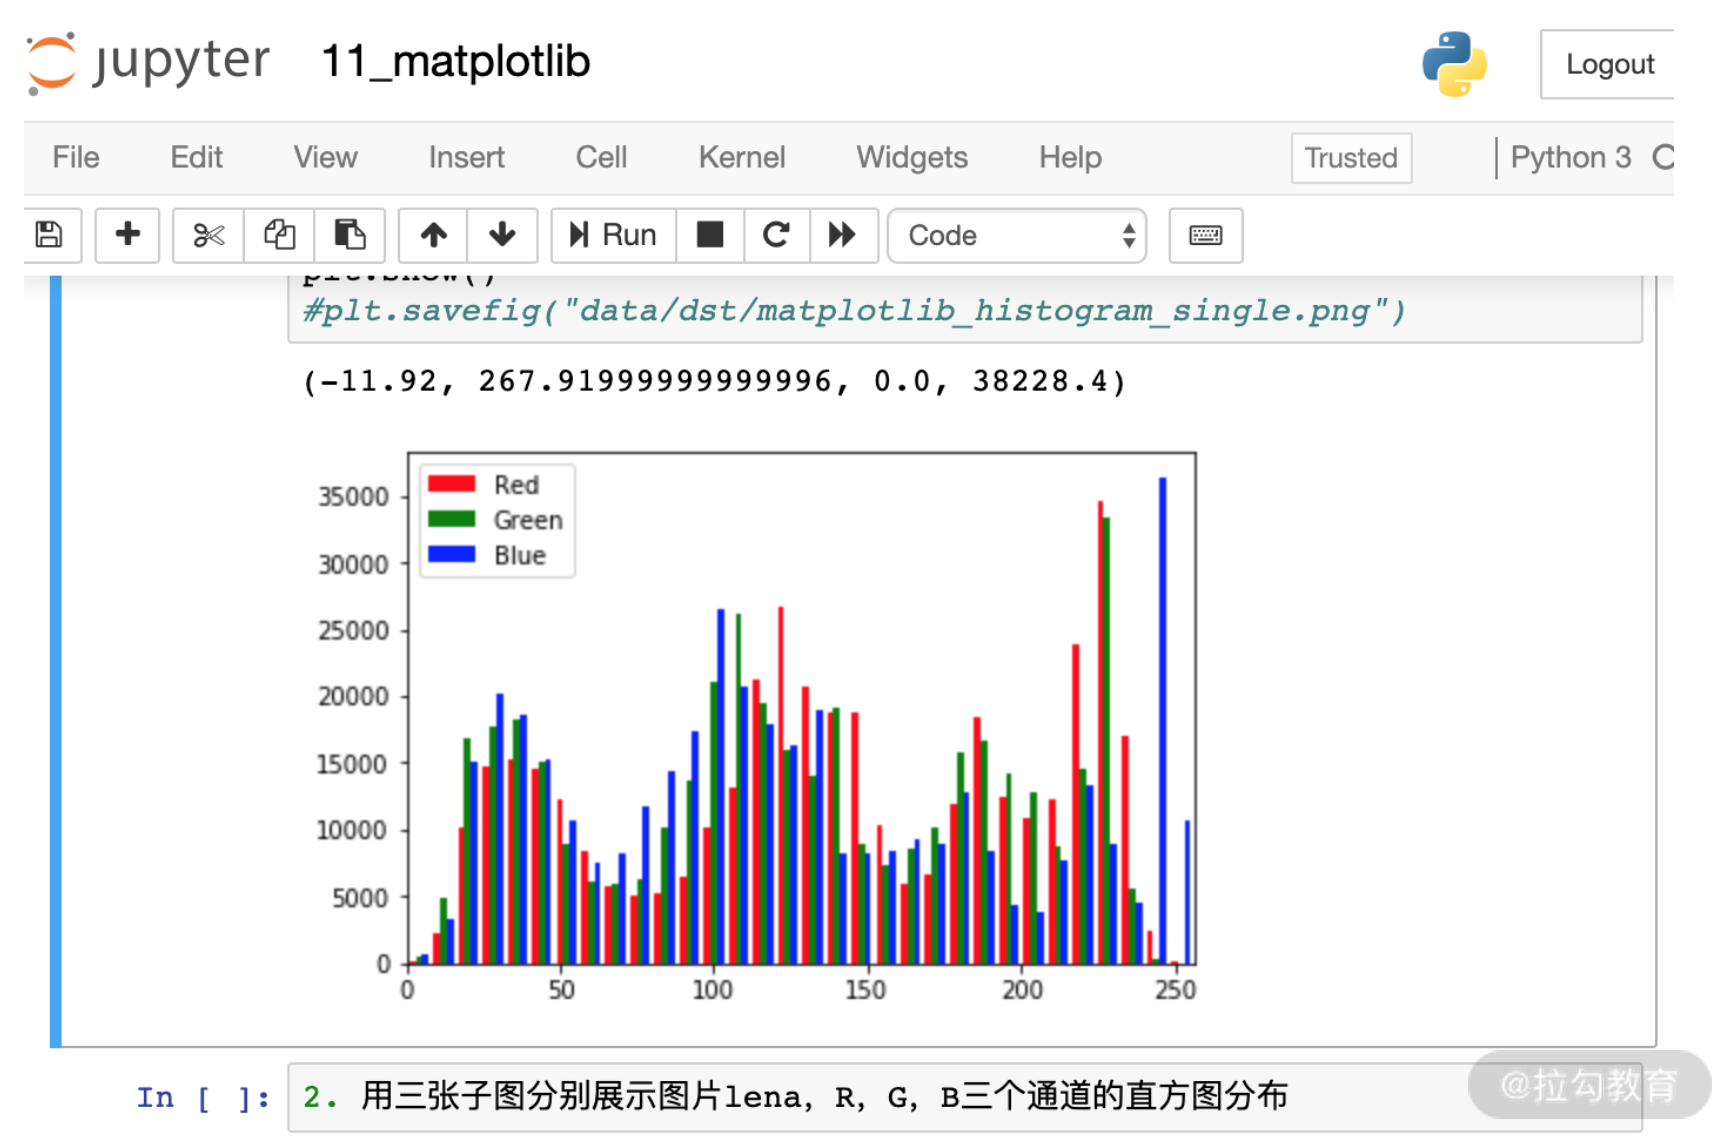Open the Code cell type dropdown
The width and height of the screenshot is (1736, 1142).
(1017, 235)
